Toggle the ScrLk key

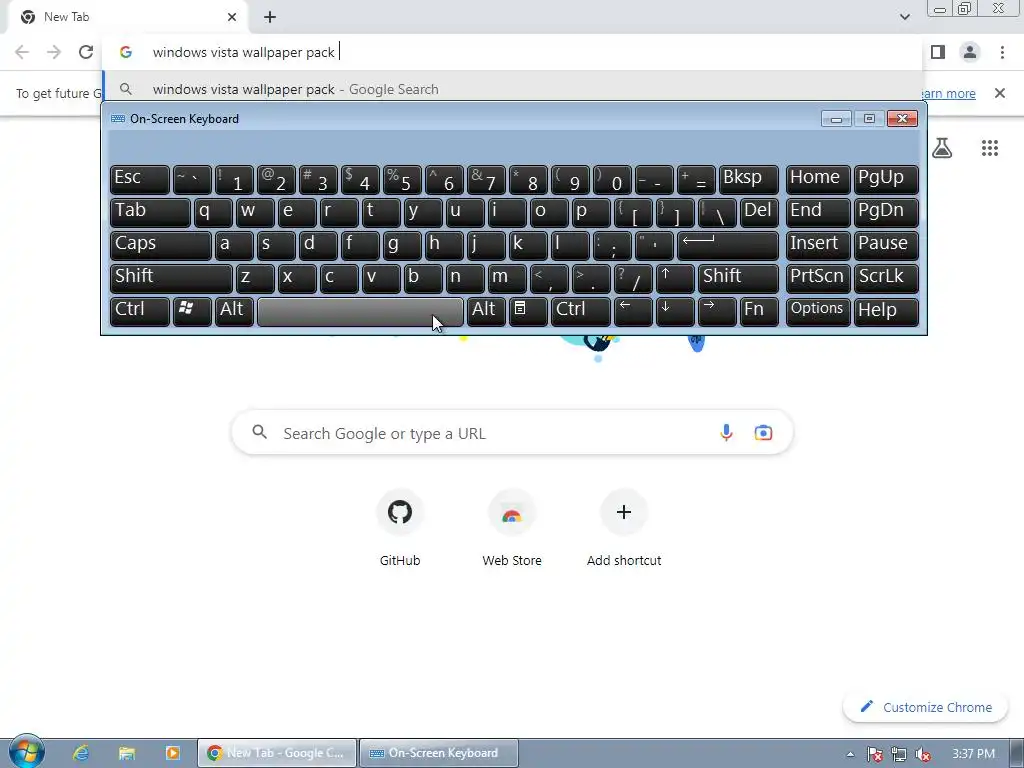tap(886, 278)
